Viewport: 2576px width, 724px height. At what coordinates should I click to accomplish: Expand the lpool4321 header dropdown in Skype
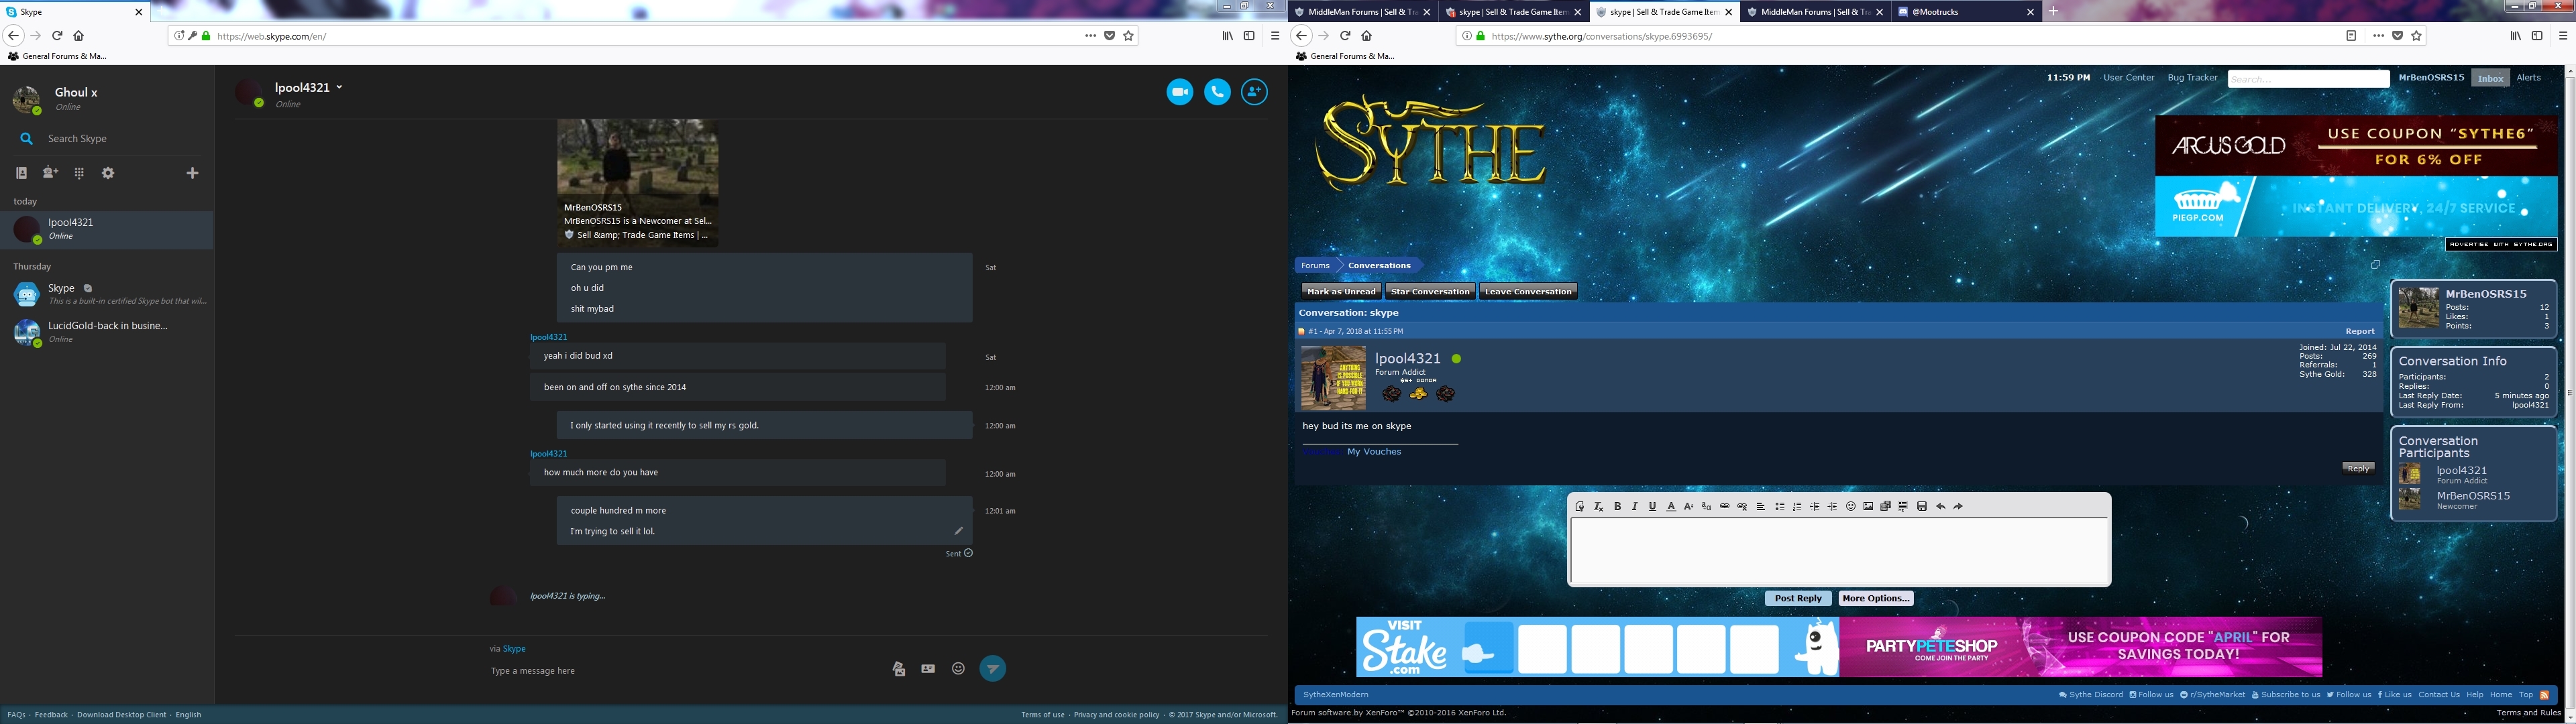pos(339,88)
